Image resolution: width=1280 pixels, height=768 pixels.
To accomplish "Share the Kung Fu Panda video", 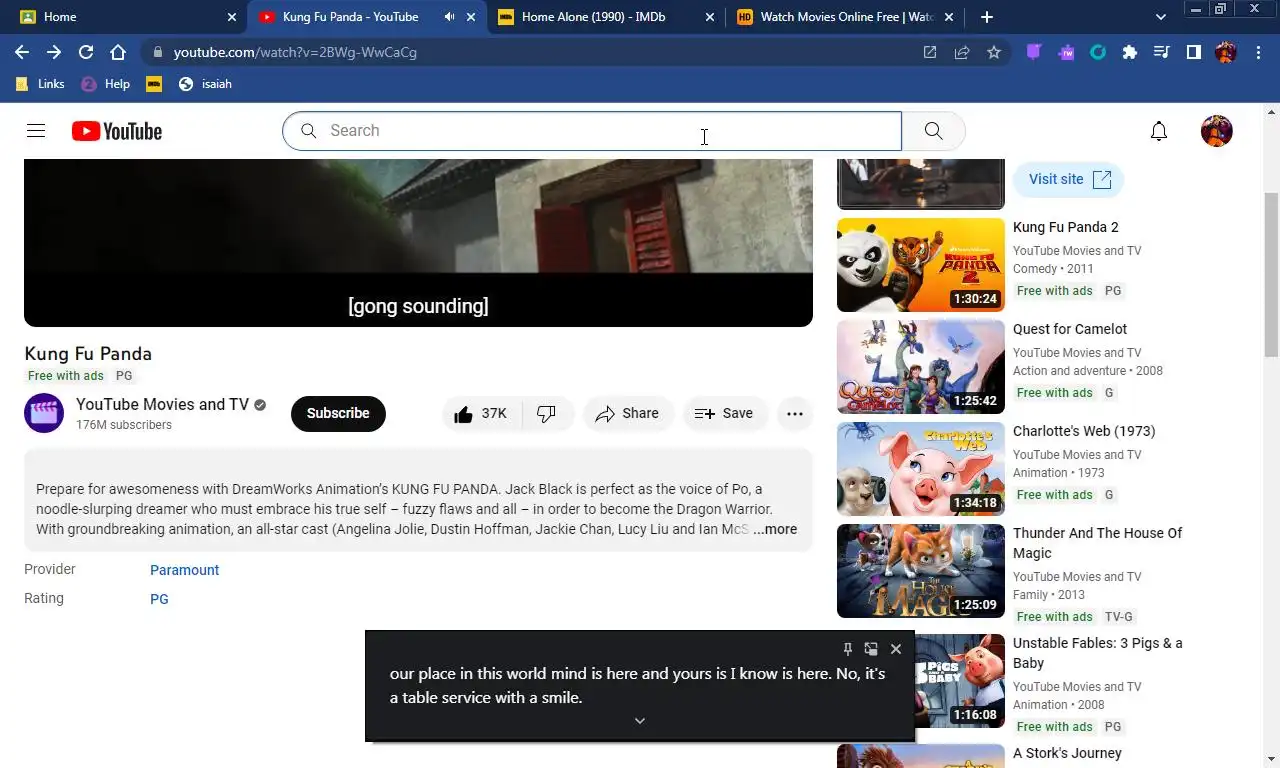I will point(627,414).
